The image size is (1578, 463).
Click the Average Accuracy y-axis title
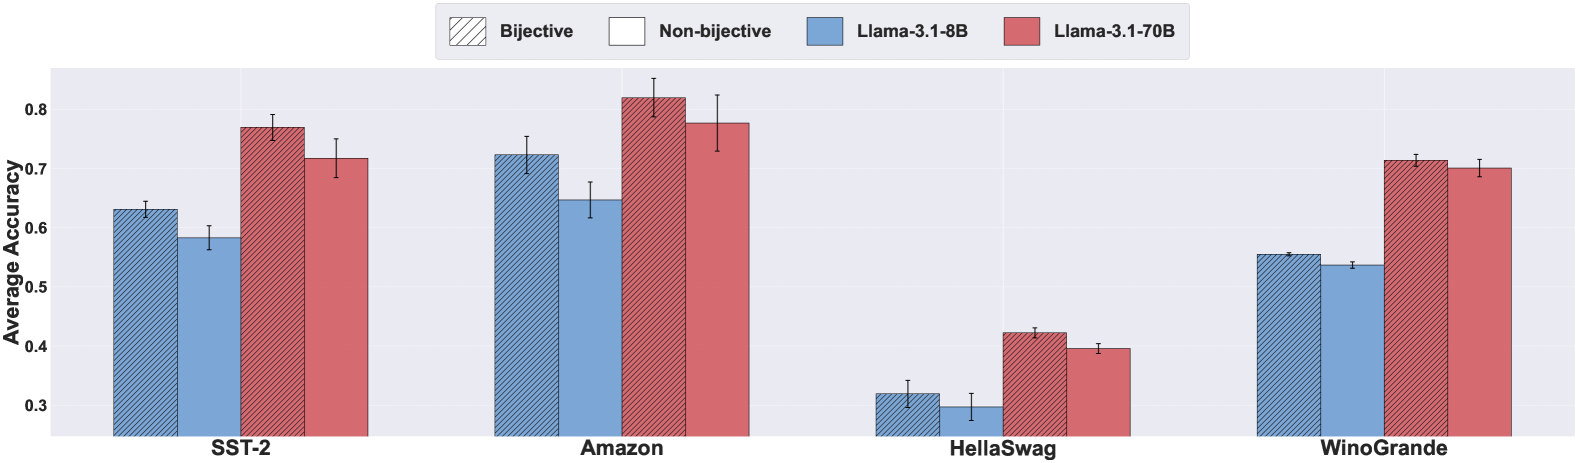point(12,252)
